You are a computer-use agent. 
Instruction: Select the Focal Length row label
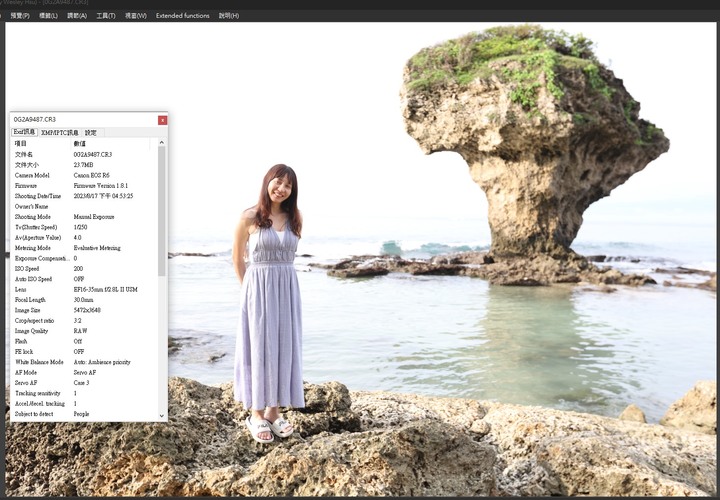[x=30, y=300]
